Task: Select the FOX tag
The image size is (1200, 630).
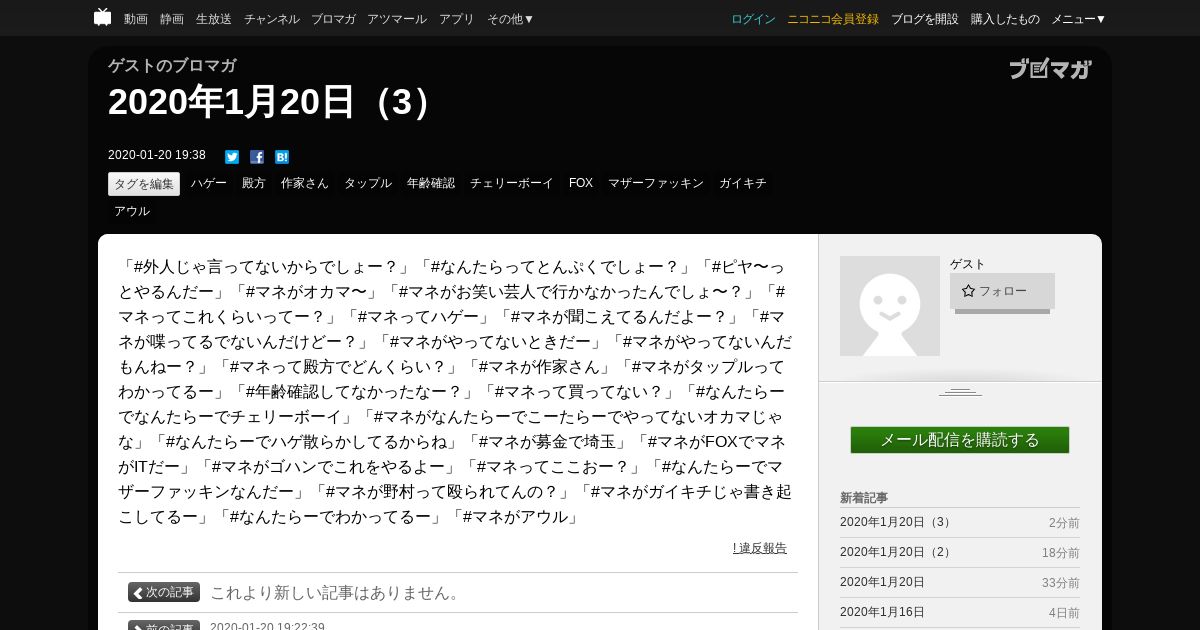Action: 581,184
